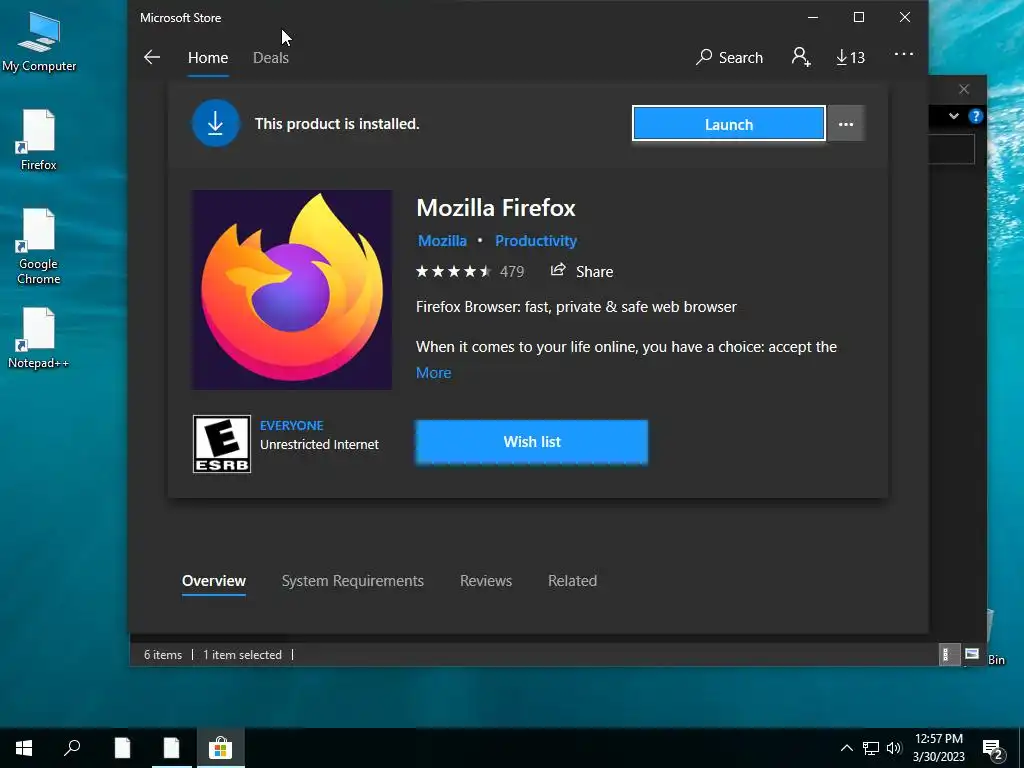Viewport: 1024px width, 768px height.
Task: Open the See more dots menu in header
Action: pos(904,54)
